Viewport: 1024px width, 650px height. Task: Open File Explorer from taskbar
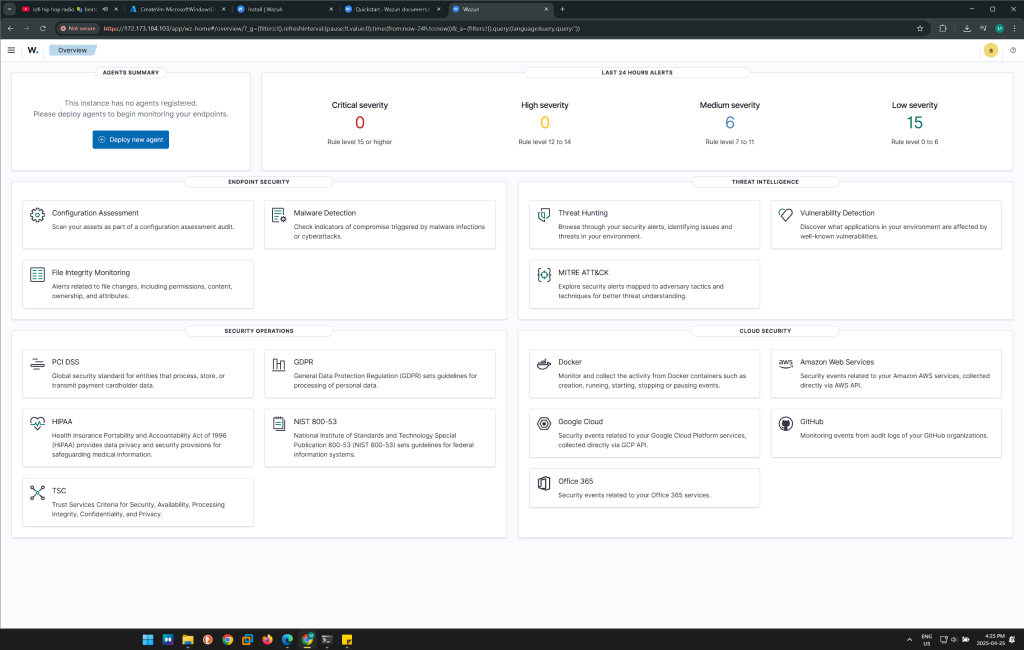(187, 640)
